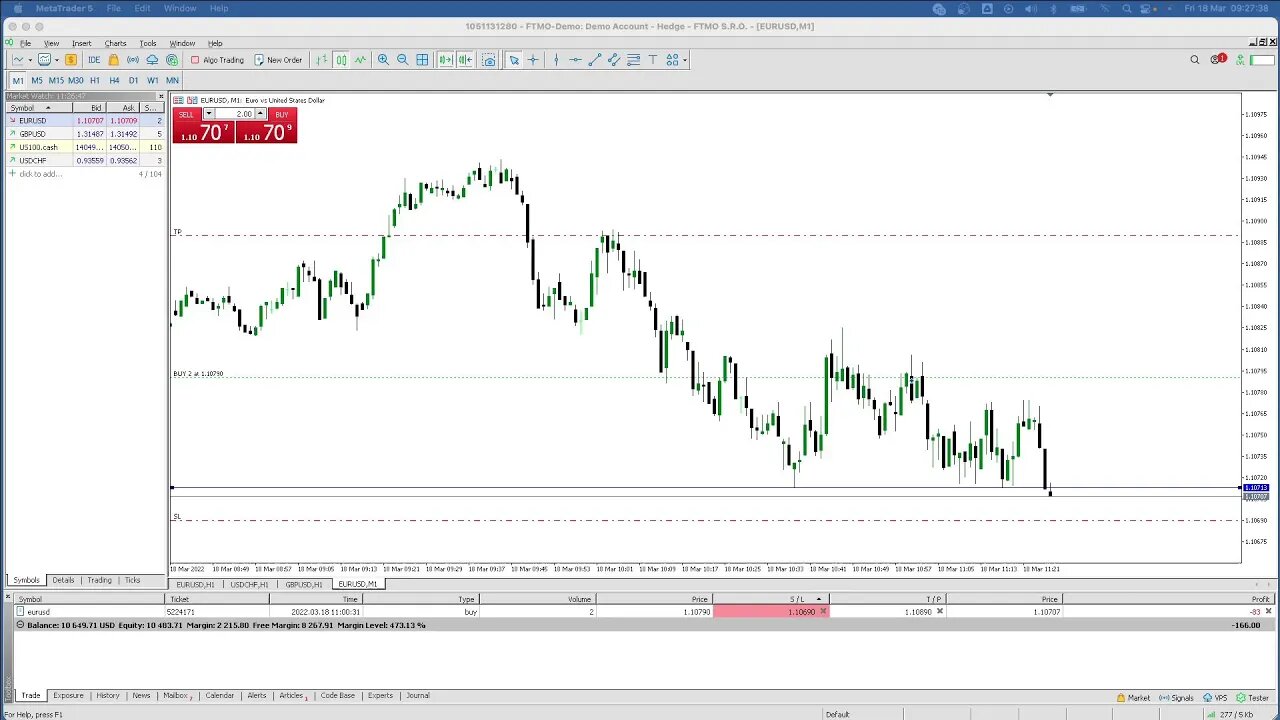1280x720 pixels.
Task: Sort Market Watch by Symbol column
Action: 38,107
